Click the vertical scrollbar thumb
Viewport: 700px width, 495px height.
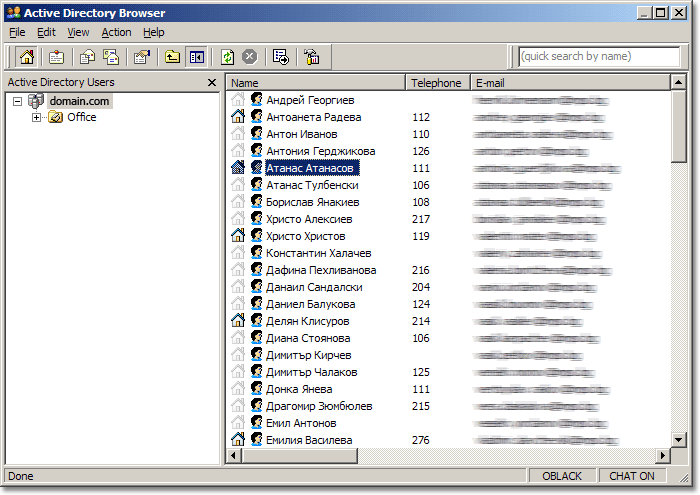(679, 126)
